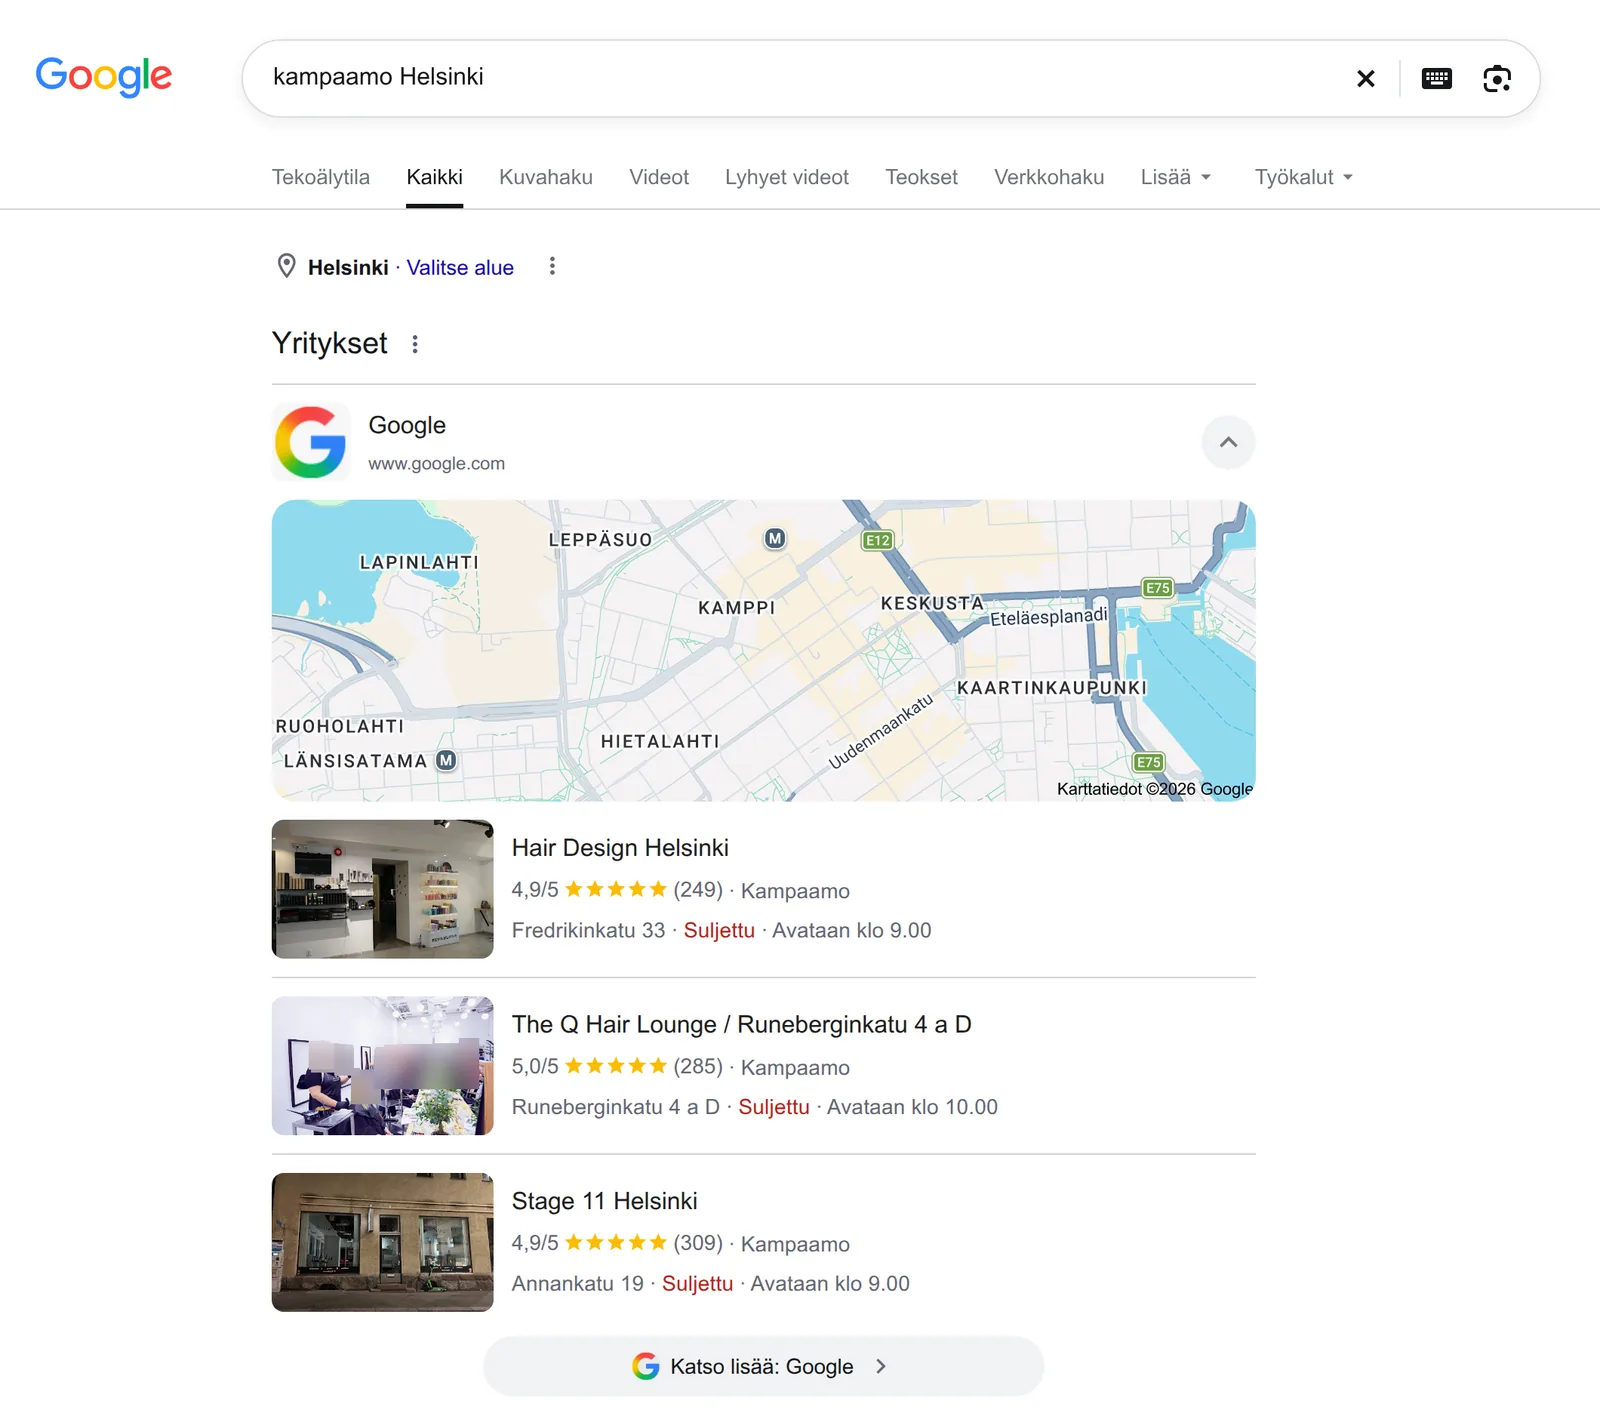Open the Lyhyet videot tab
The image size is (1600, 1416).
[x=787, y=177]
